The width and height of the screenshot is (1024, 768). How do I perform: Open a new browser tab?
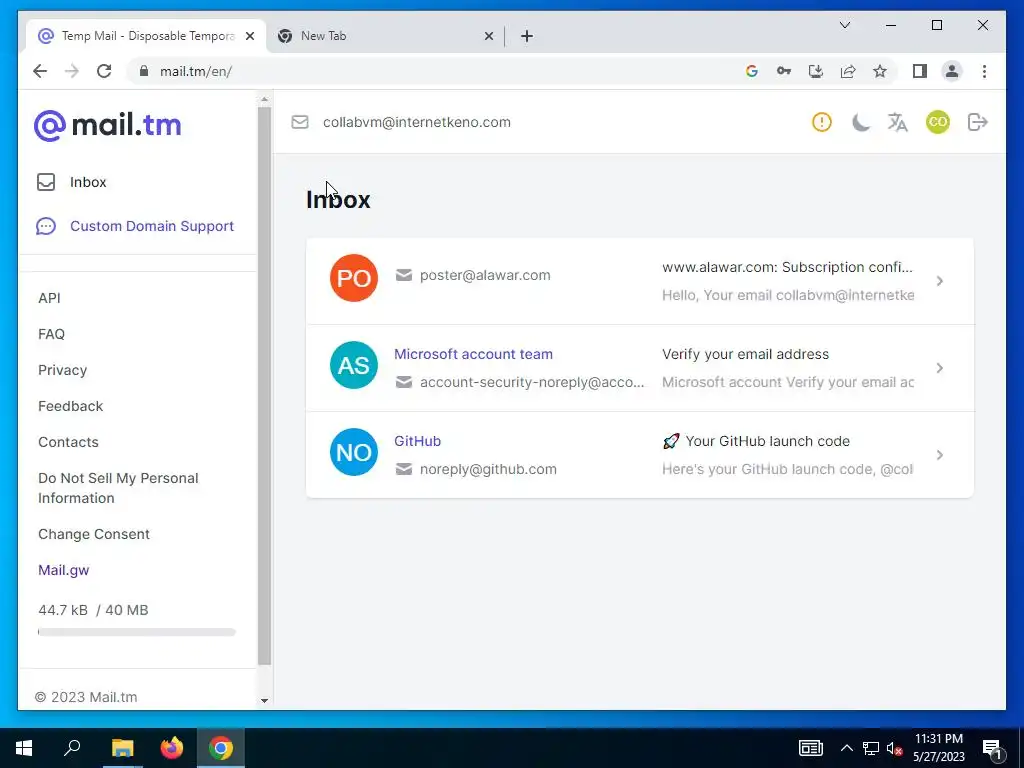tap(527, 36)
